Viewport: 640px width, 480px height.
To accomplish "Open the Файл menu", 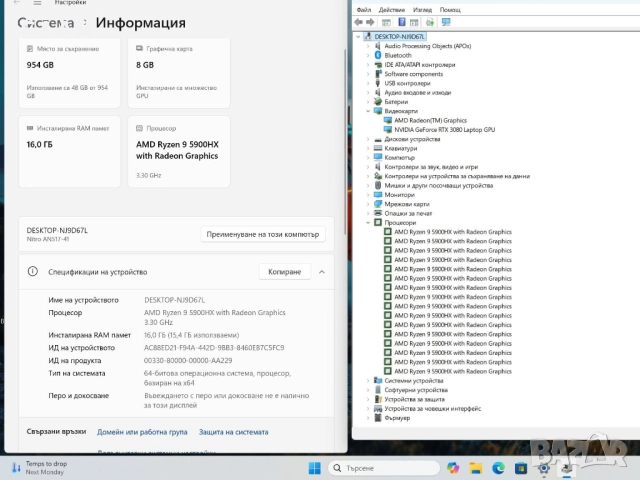I will [x=363, y=9].
